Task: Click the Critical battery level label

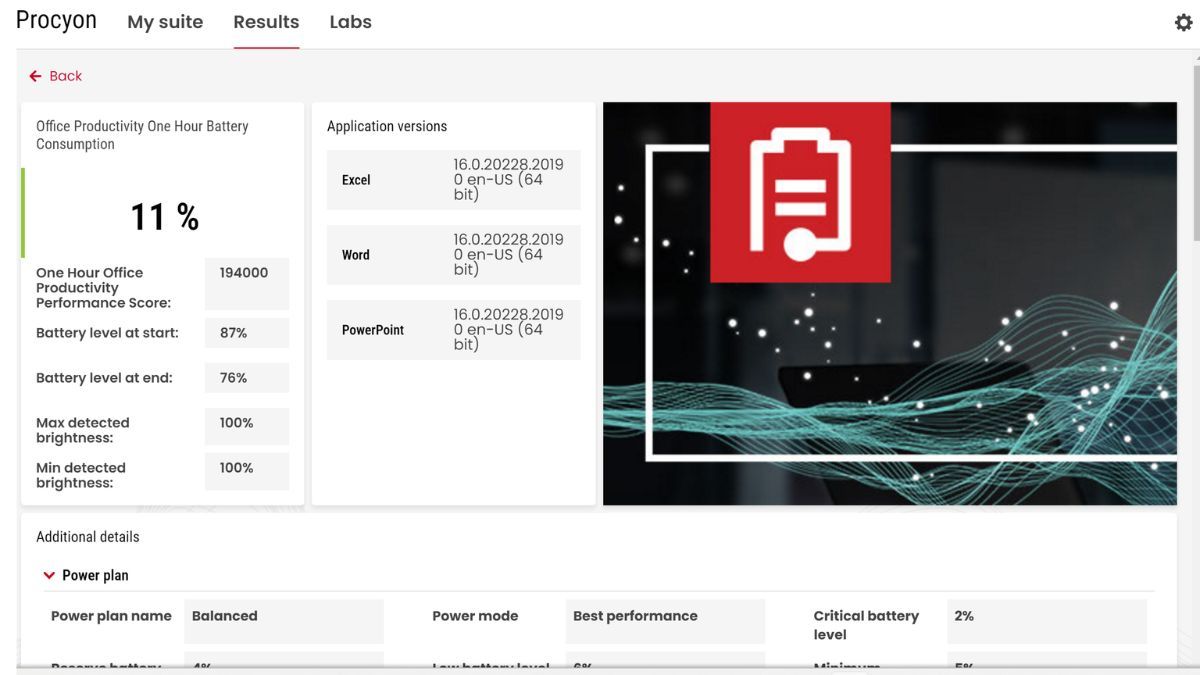Action: pos(866,625)
